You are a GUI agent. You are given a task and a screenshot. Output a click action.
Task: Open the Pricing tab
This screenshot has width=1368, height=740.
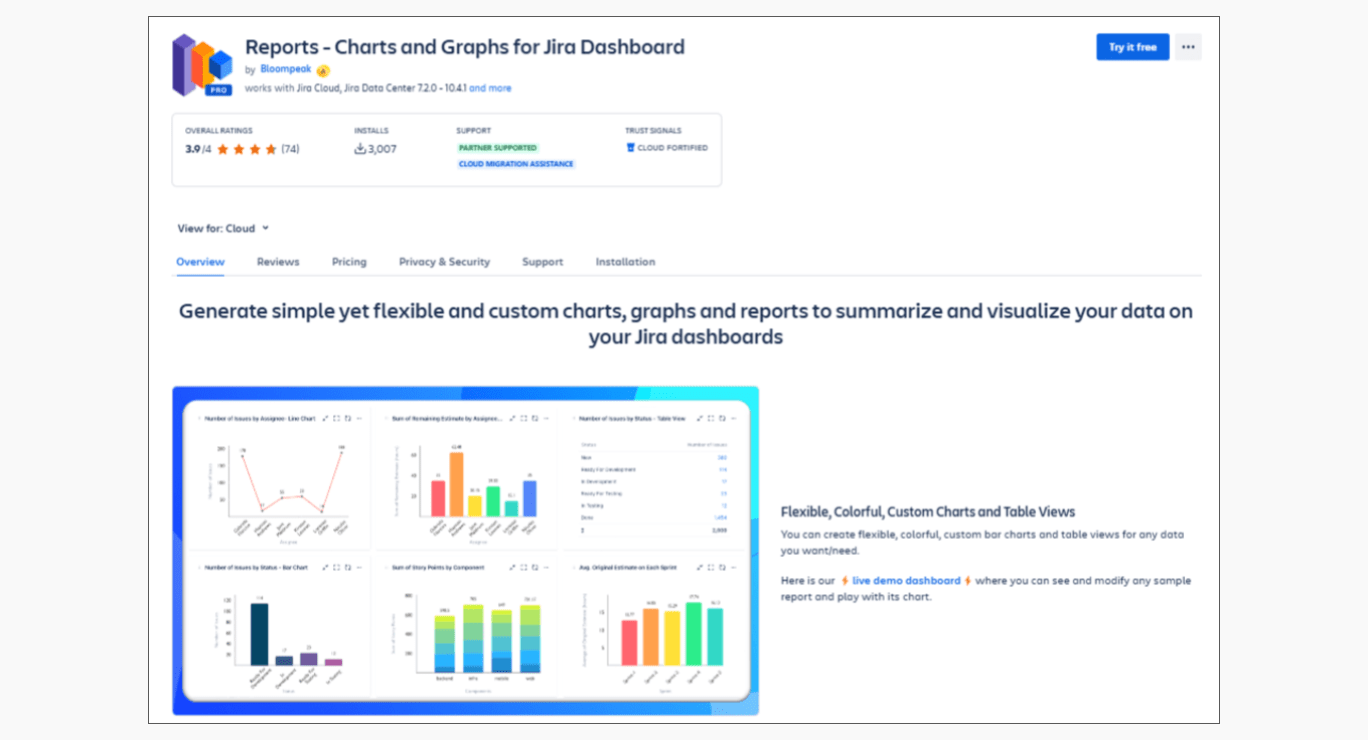[349, 262]
